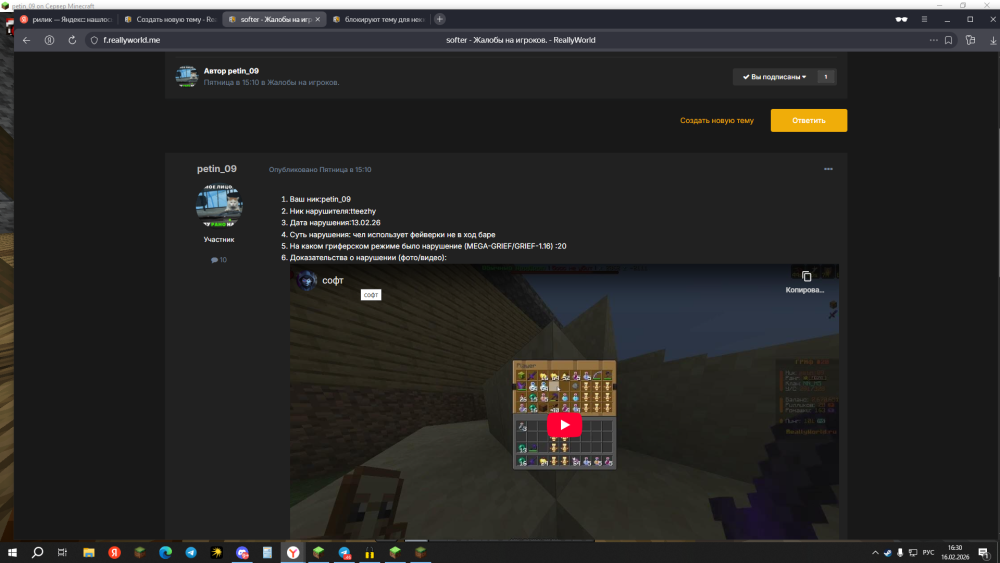Image resolution: width=1000 pixels, height=563 pixels.
Task: Open the 'Вы подписаны' subscription dropdown
Action: point(774,77)
